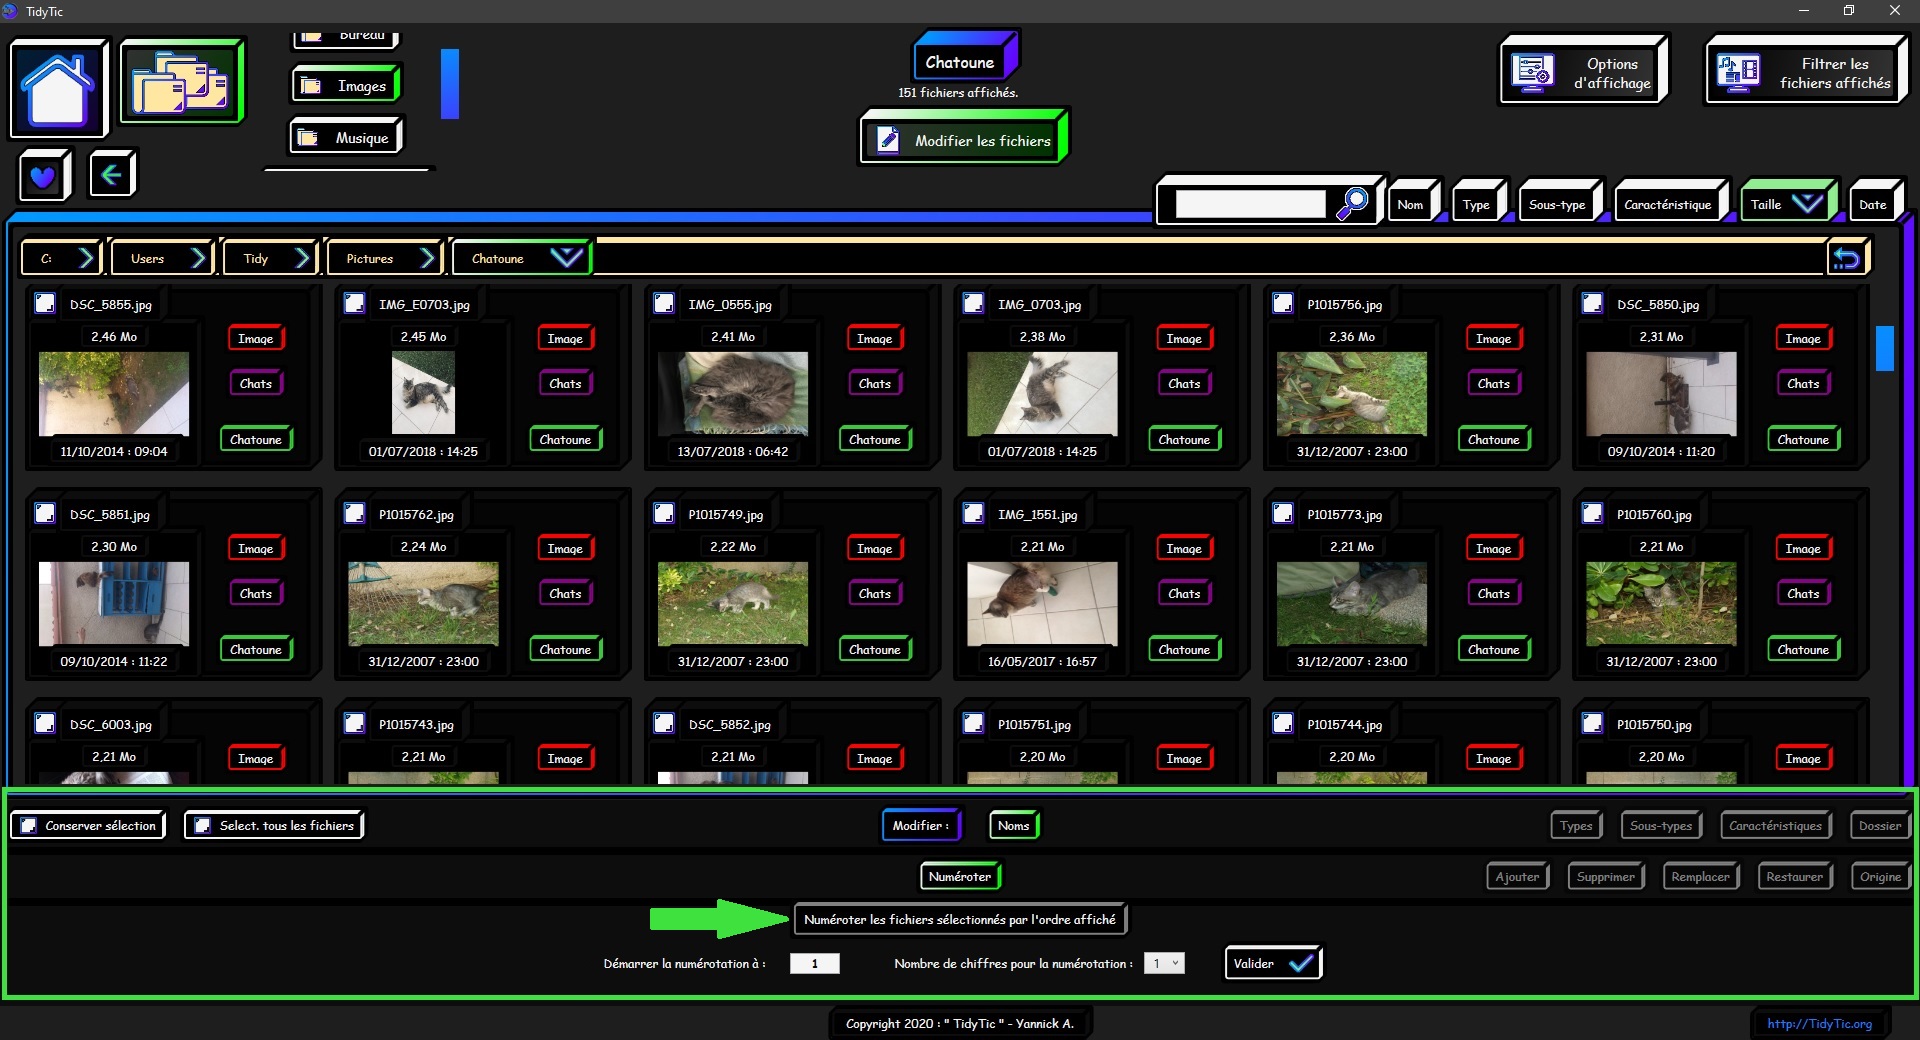Select checkbox of DSC_5851.jpg

(45, 513)
